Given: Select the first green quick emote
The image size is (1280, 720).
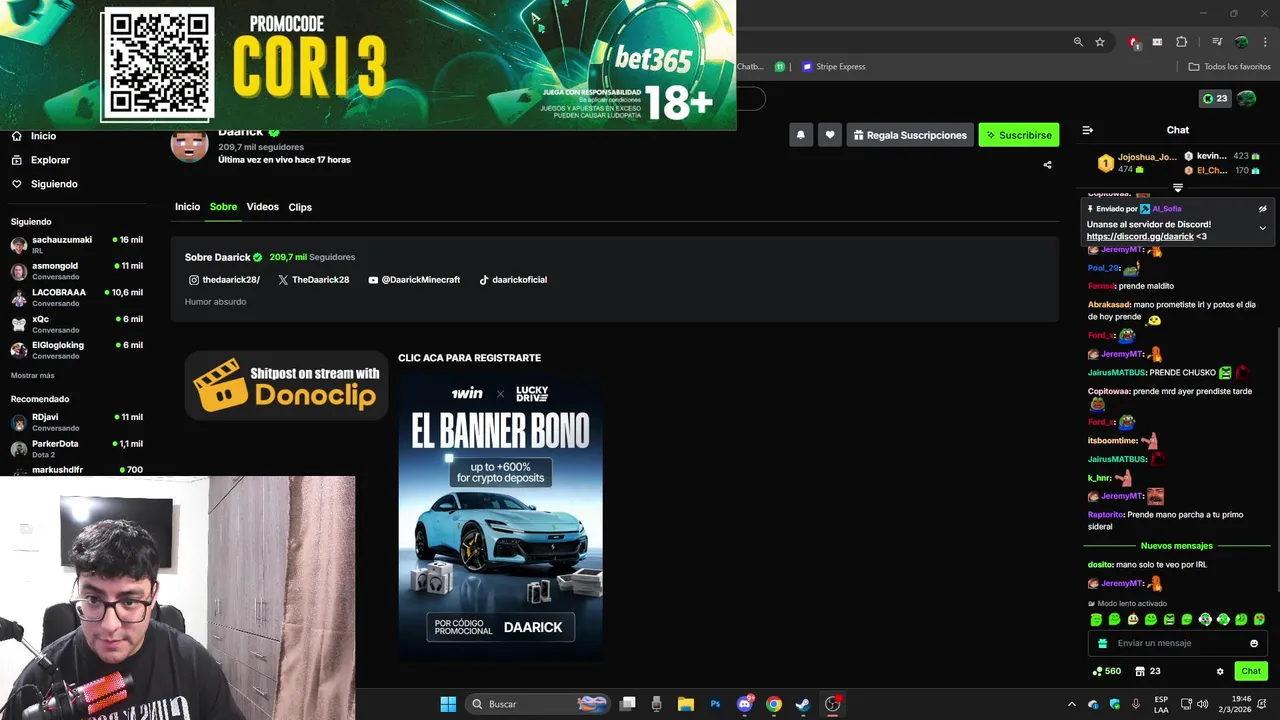Looking at the screenshot, I should point(1096,620).
